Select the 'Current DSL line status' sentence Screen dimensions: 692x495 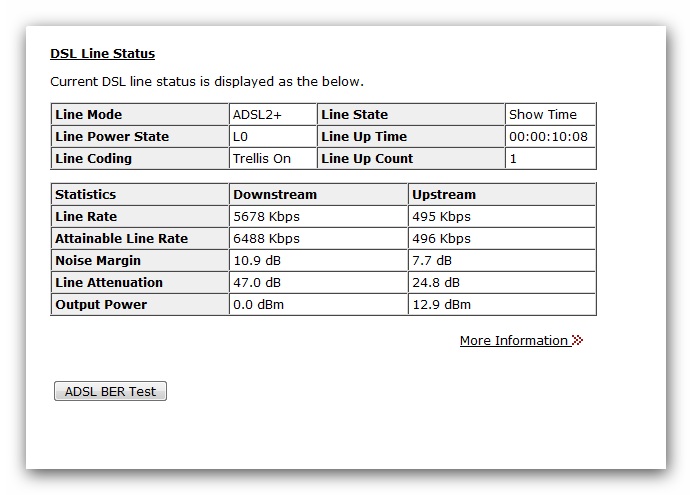pyautogui.click(x=207, y=82)
